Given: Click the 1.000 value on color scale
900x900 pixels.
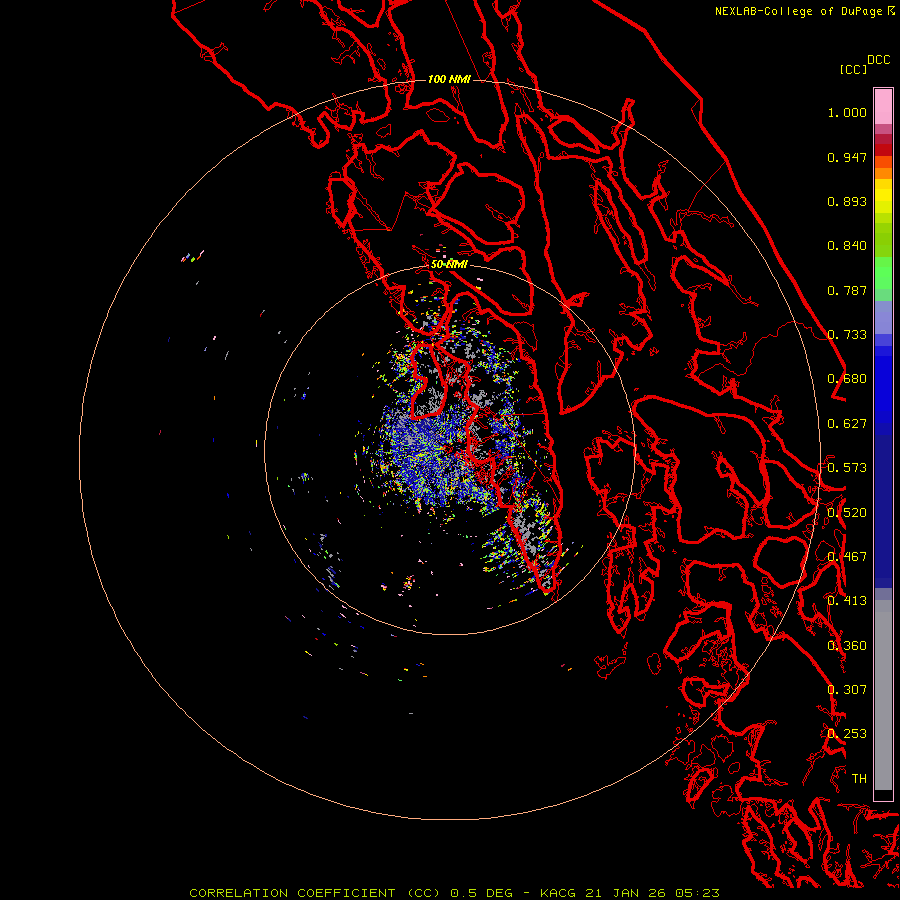Looking at the screenshot, I should pyautogui.click(x=847, y=112).
